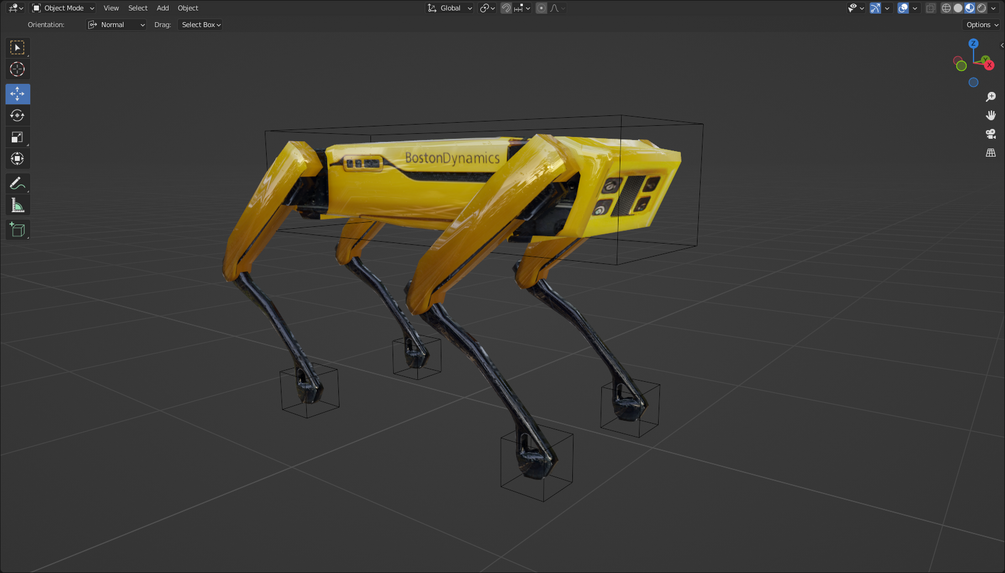Activate the Move tool
Screen dimensions: 1005x573
click(17, 94)
